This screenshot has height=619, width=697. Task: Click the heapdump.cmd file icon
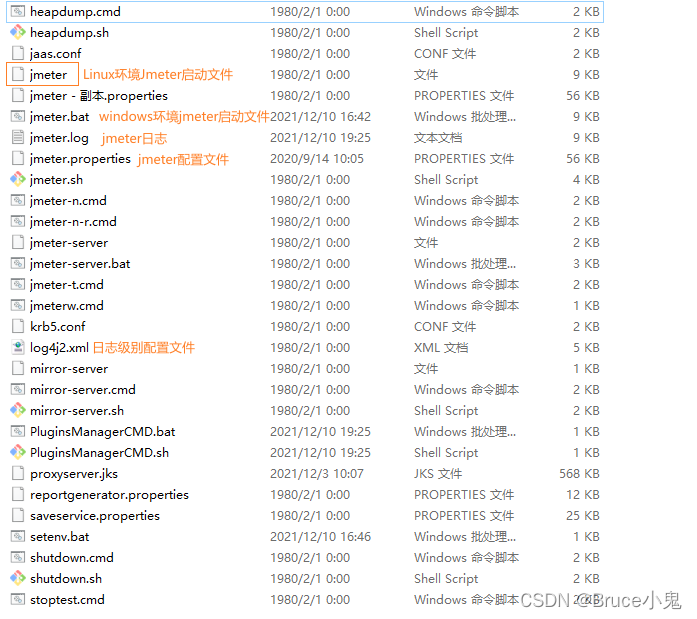tap(18, 12)
